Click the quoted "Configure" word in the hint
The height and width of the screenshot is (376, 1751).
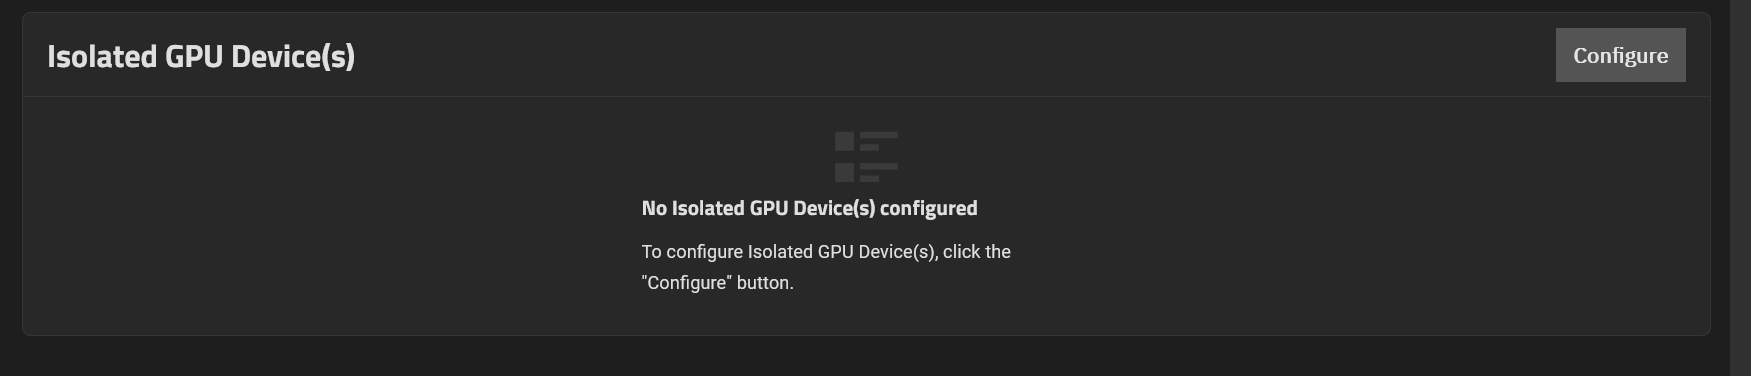coord(687,283)
